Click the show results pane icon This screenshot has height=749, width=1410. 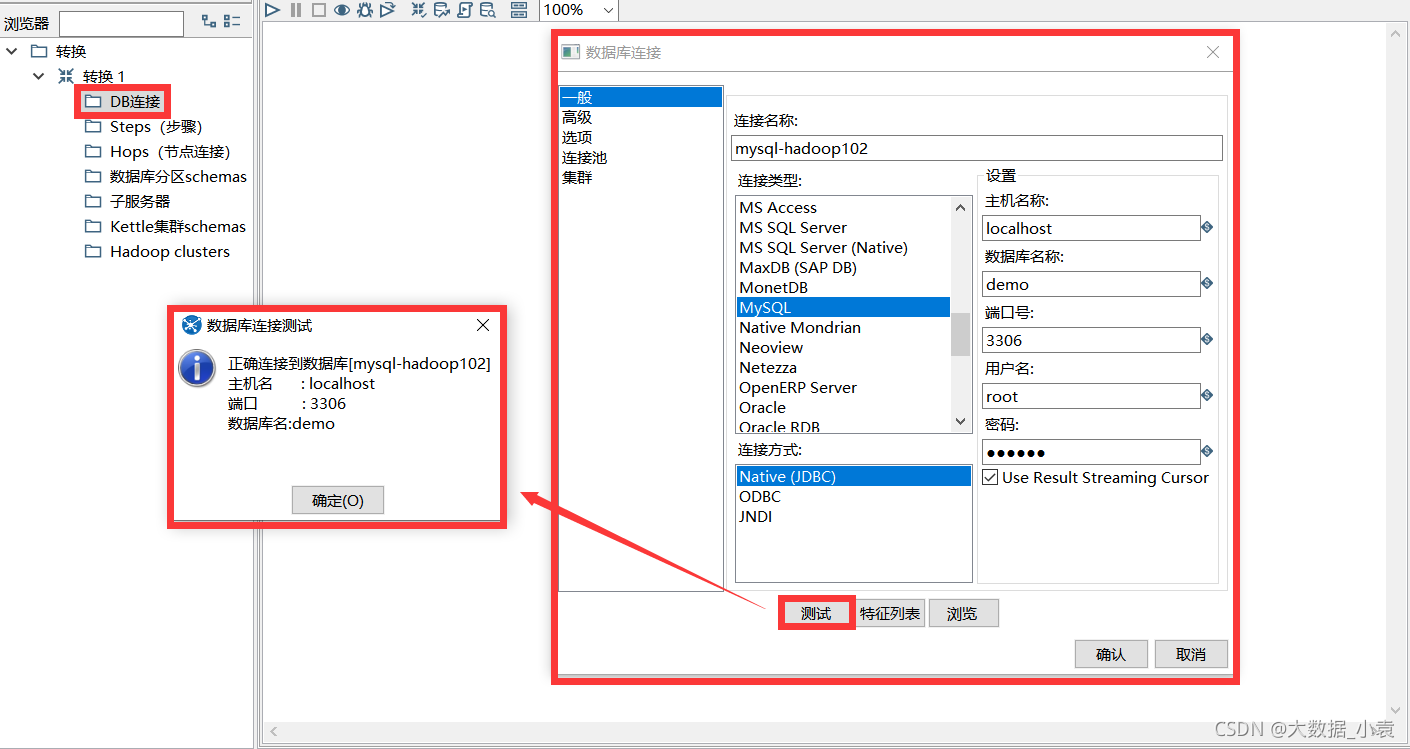[x=519, y=10]
